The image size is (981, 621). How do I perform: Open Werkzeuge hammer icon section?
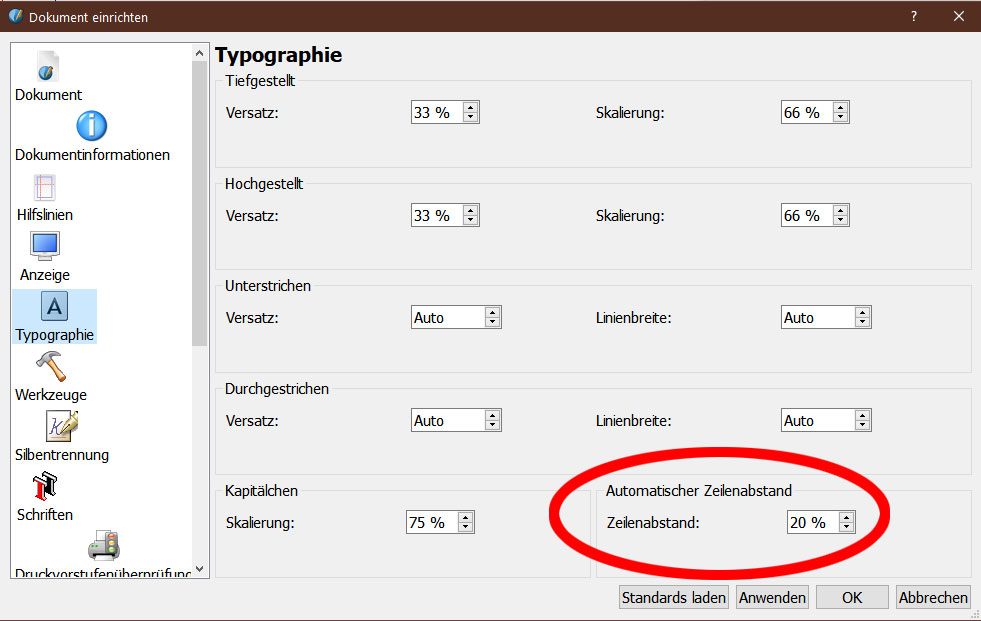pos(50,366)
